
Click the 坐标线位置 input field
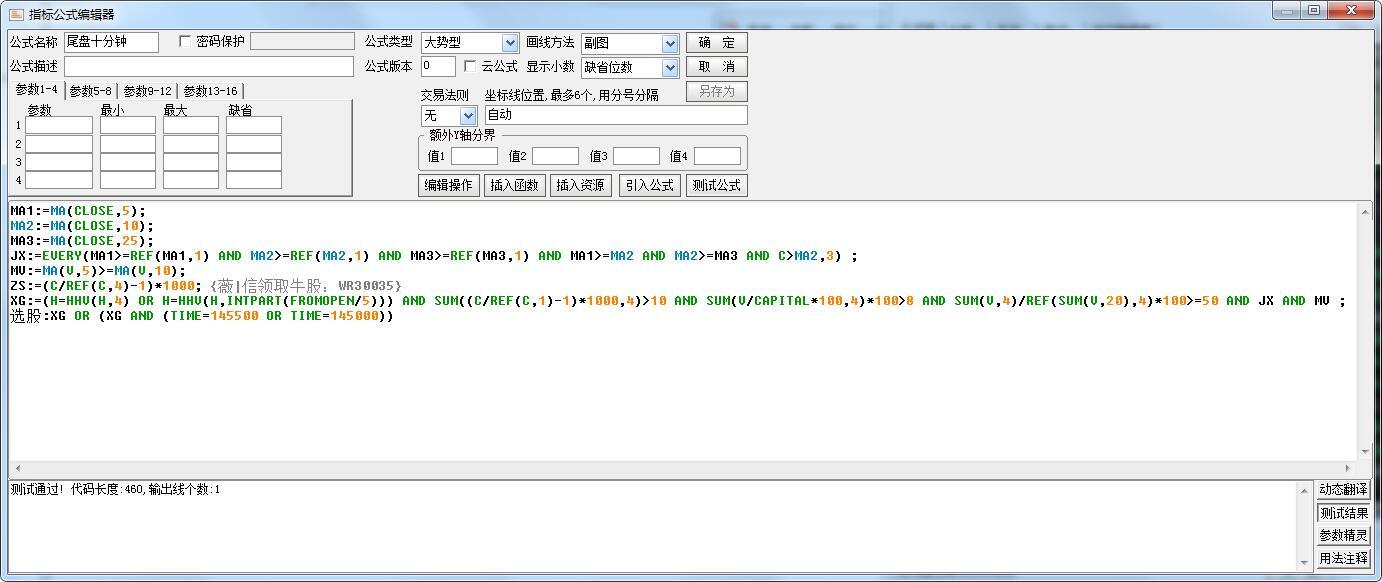pos(616,115)
